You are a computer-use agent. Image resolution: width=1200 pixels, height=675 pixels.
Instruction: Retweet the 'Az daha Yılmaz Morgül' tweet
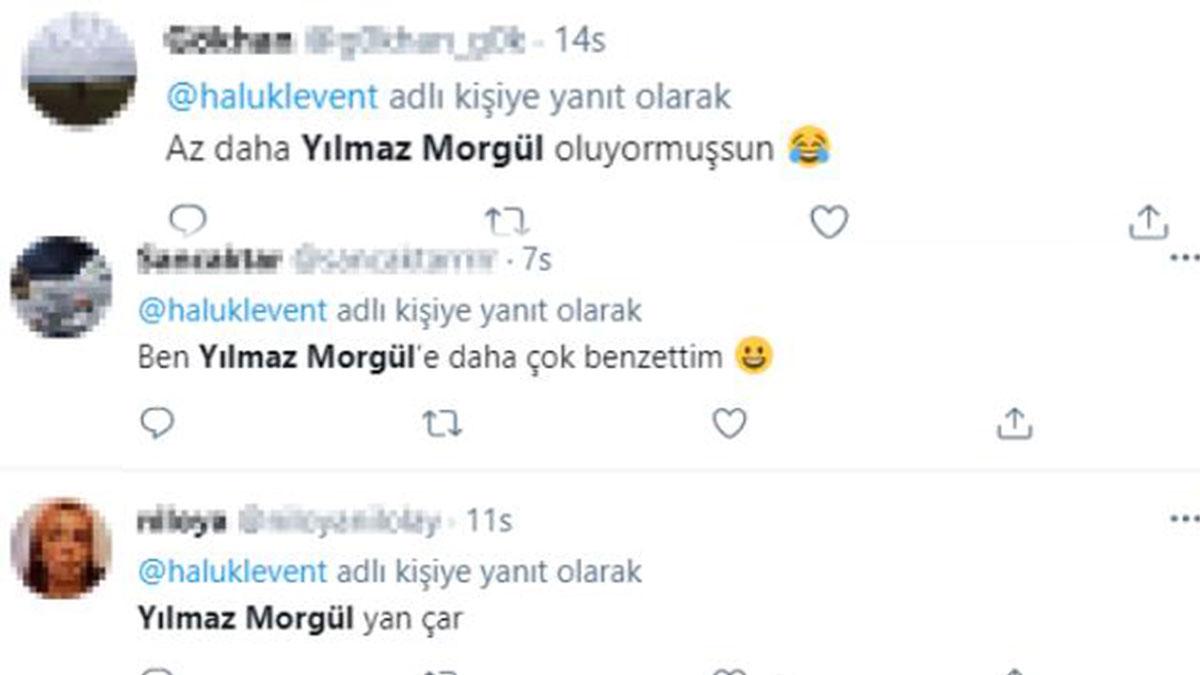tap(507, 221)
